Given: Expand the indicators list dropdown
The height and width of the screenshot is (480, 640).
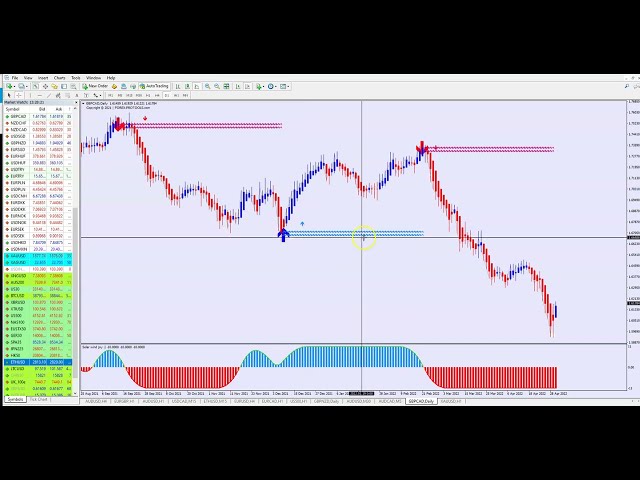Looking at the screenshot, I should 264,86.
